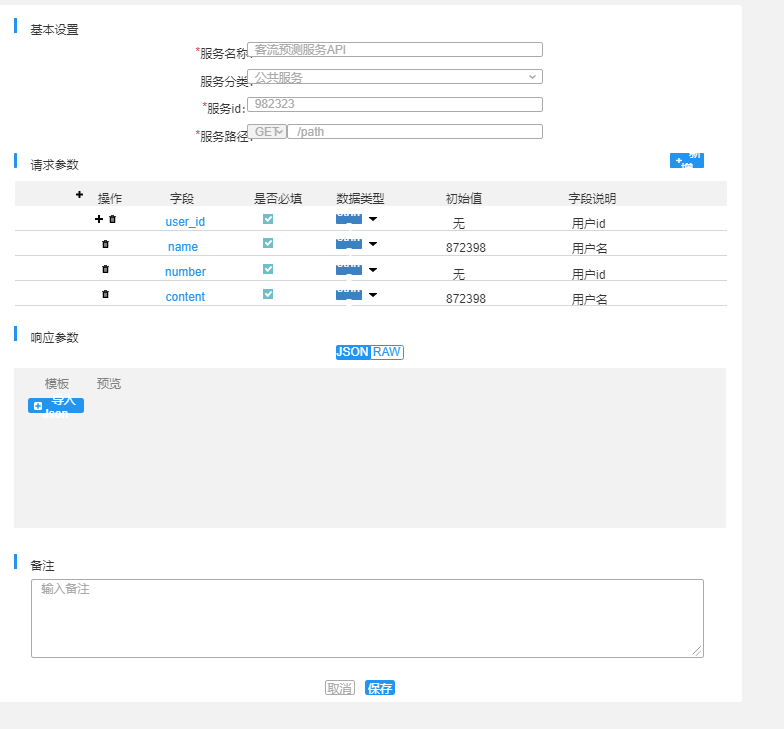The height and width of the screenshot is (729, 784).
Task: Remove the number parameter row
Action: pyautogui.click(x=105, y=269)
